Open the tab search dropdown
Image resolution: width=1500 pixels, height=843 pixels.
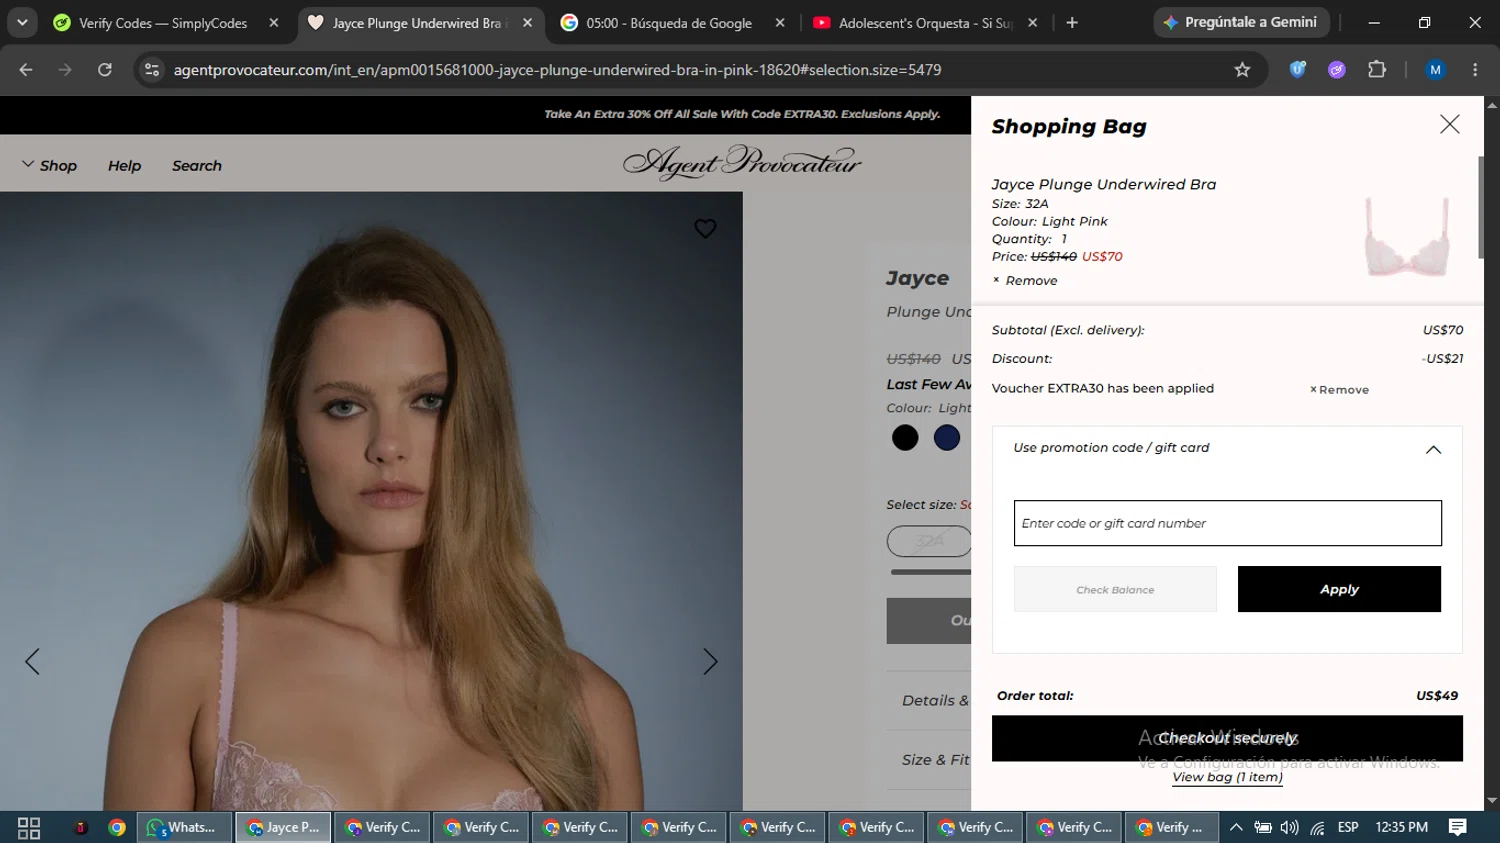click(x=22, y=23)
